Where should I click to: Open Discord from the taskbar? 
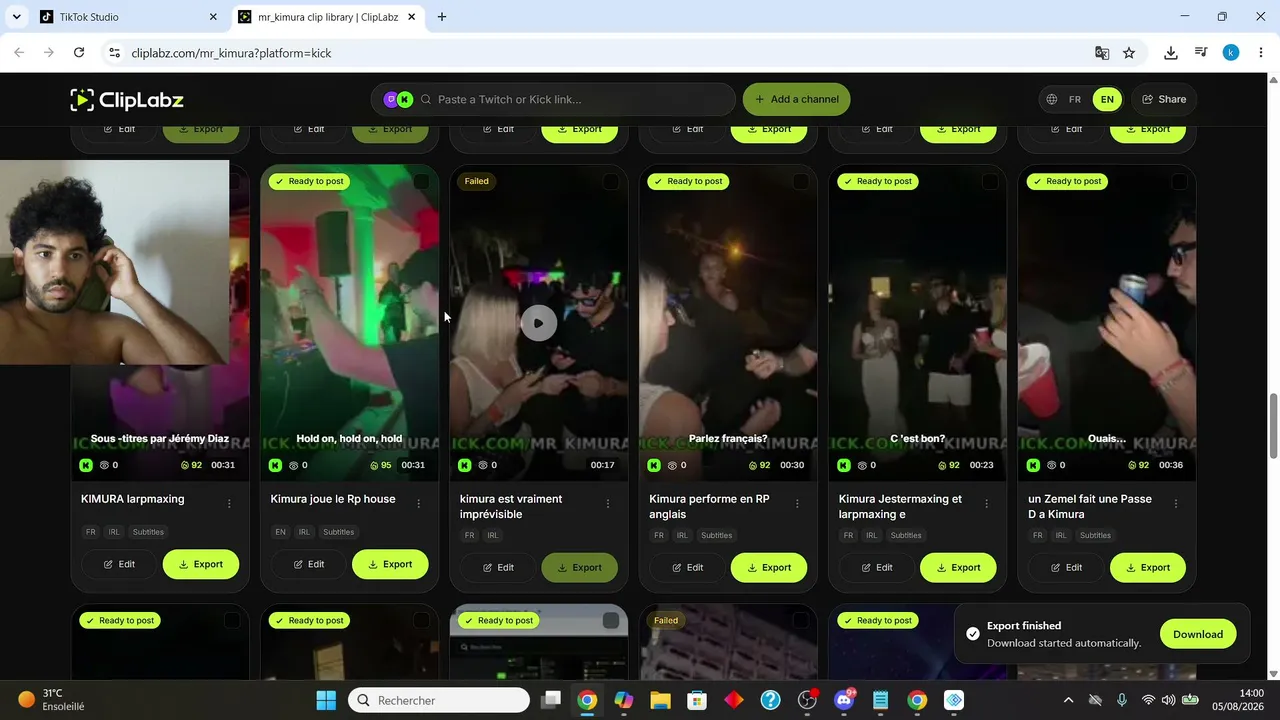pyautogui.click(x=844, y=700)
